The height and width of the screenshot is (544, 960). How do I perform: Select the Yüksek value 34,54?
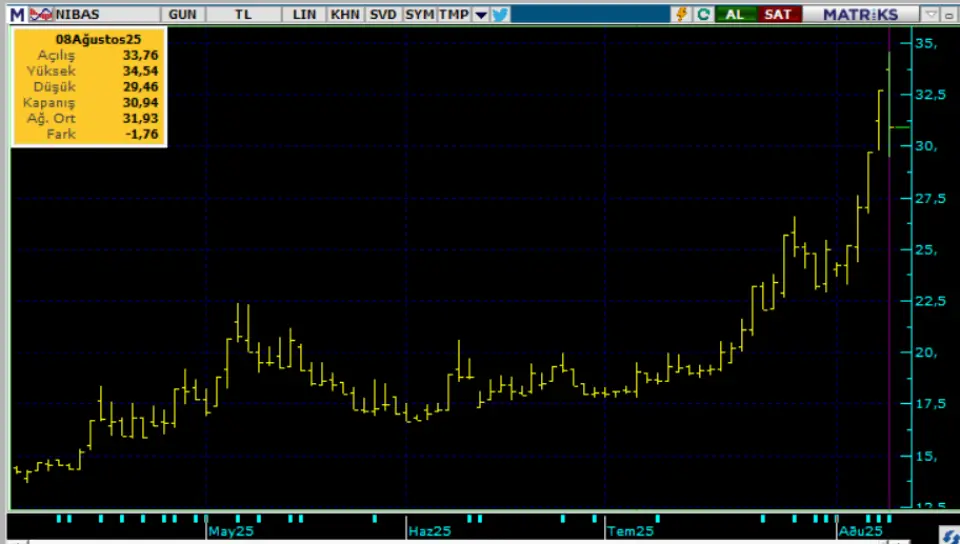141,71
